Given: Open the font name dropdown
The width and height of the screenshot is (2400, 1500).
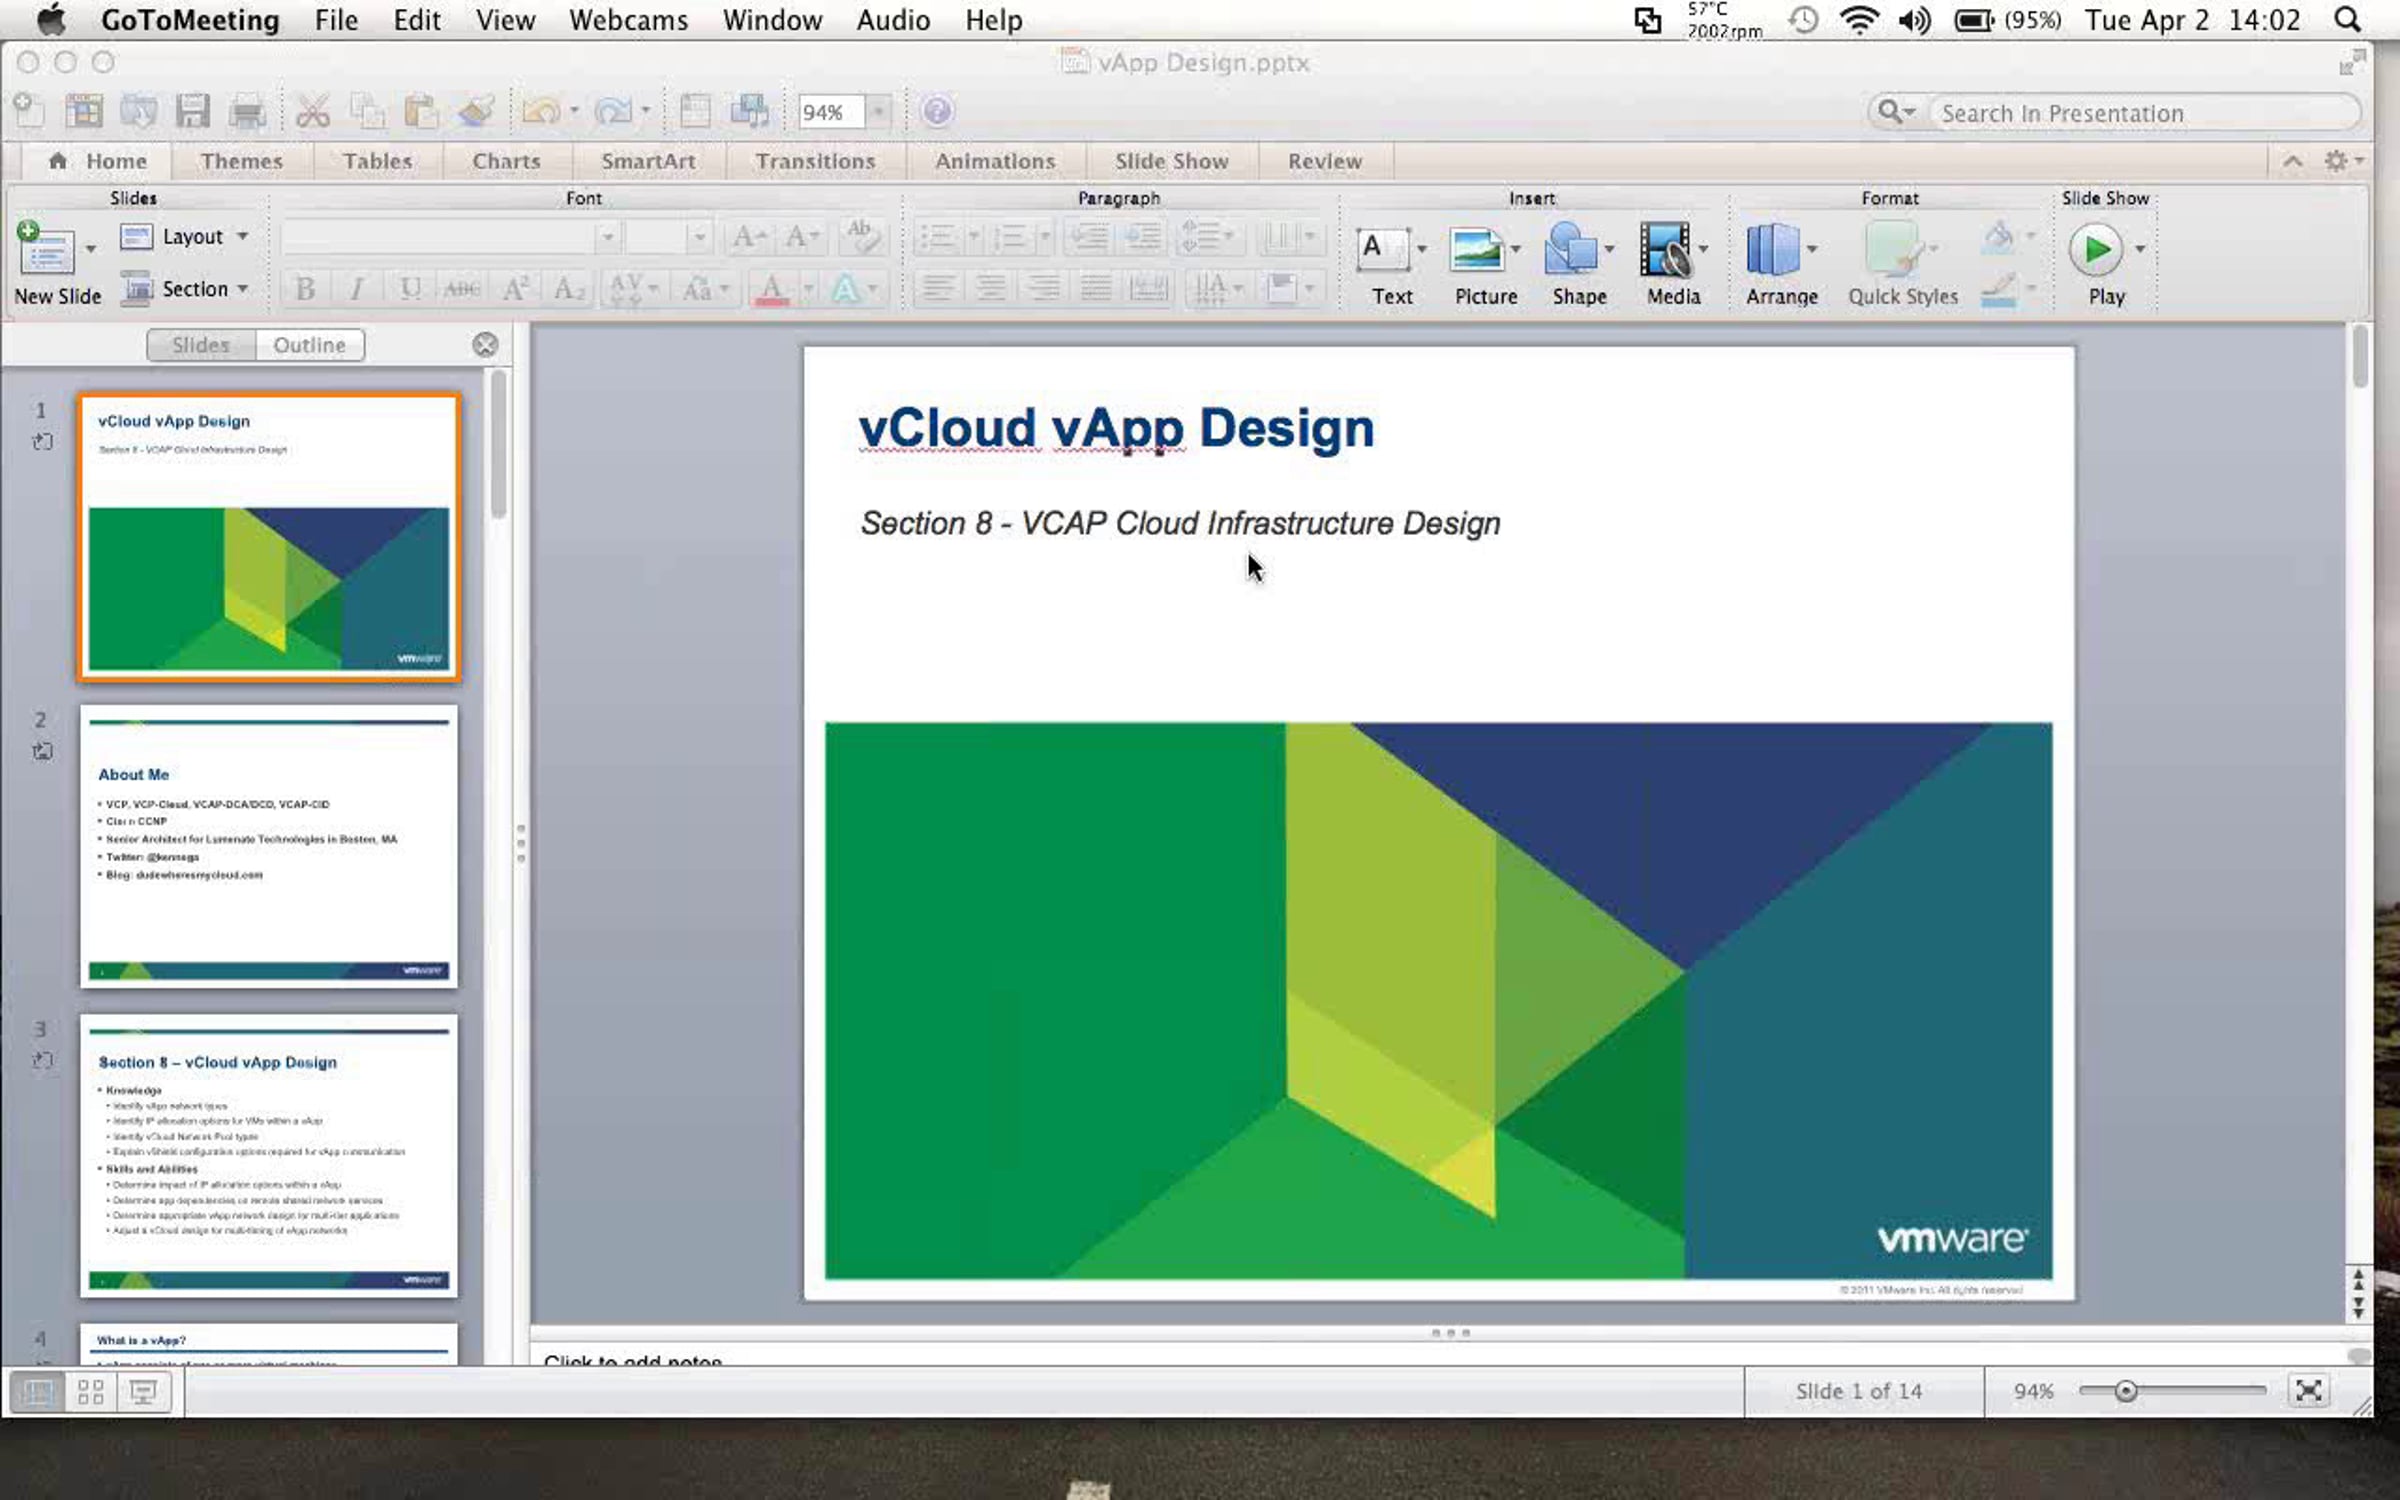Looking at the screenshot, I should tap(607, 237).
